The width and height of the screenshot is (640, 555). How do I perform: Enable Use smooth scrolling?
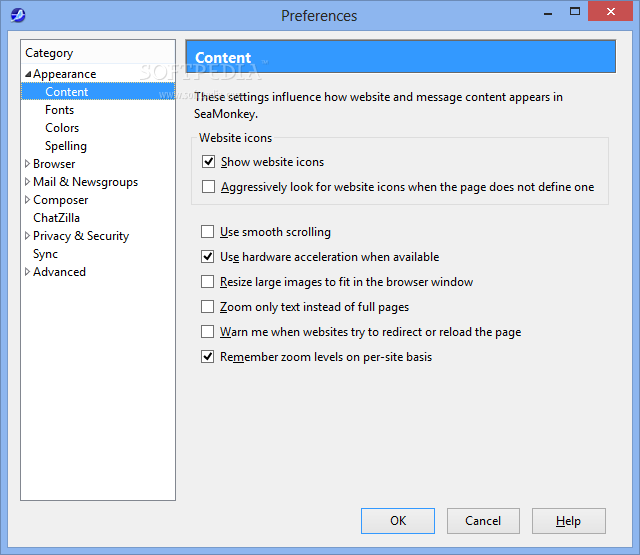(x=207, y=231)
